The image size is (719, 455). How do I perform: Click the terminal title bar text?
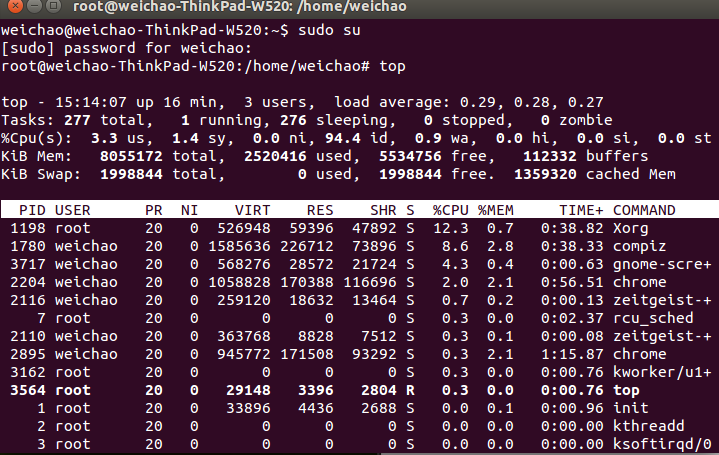pyautogui.click(x=240, y=6)
